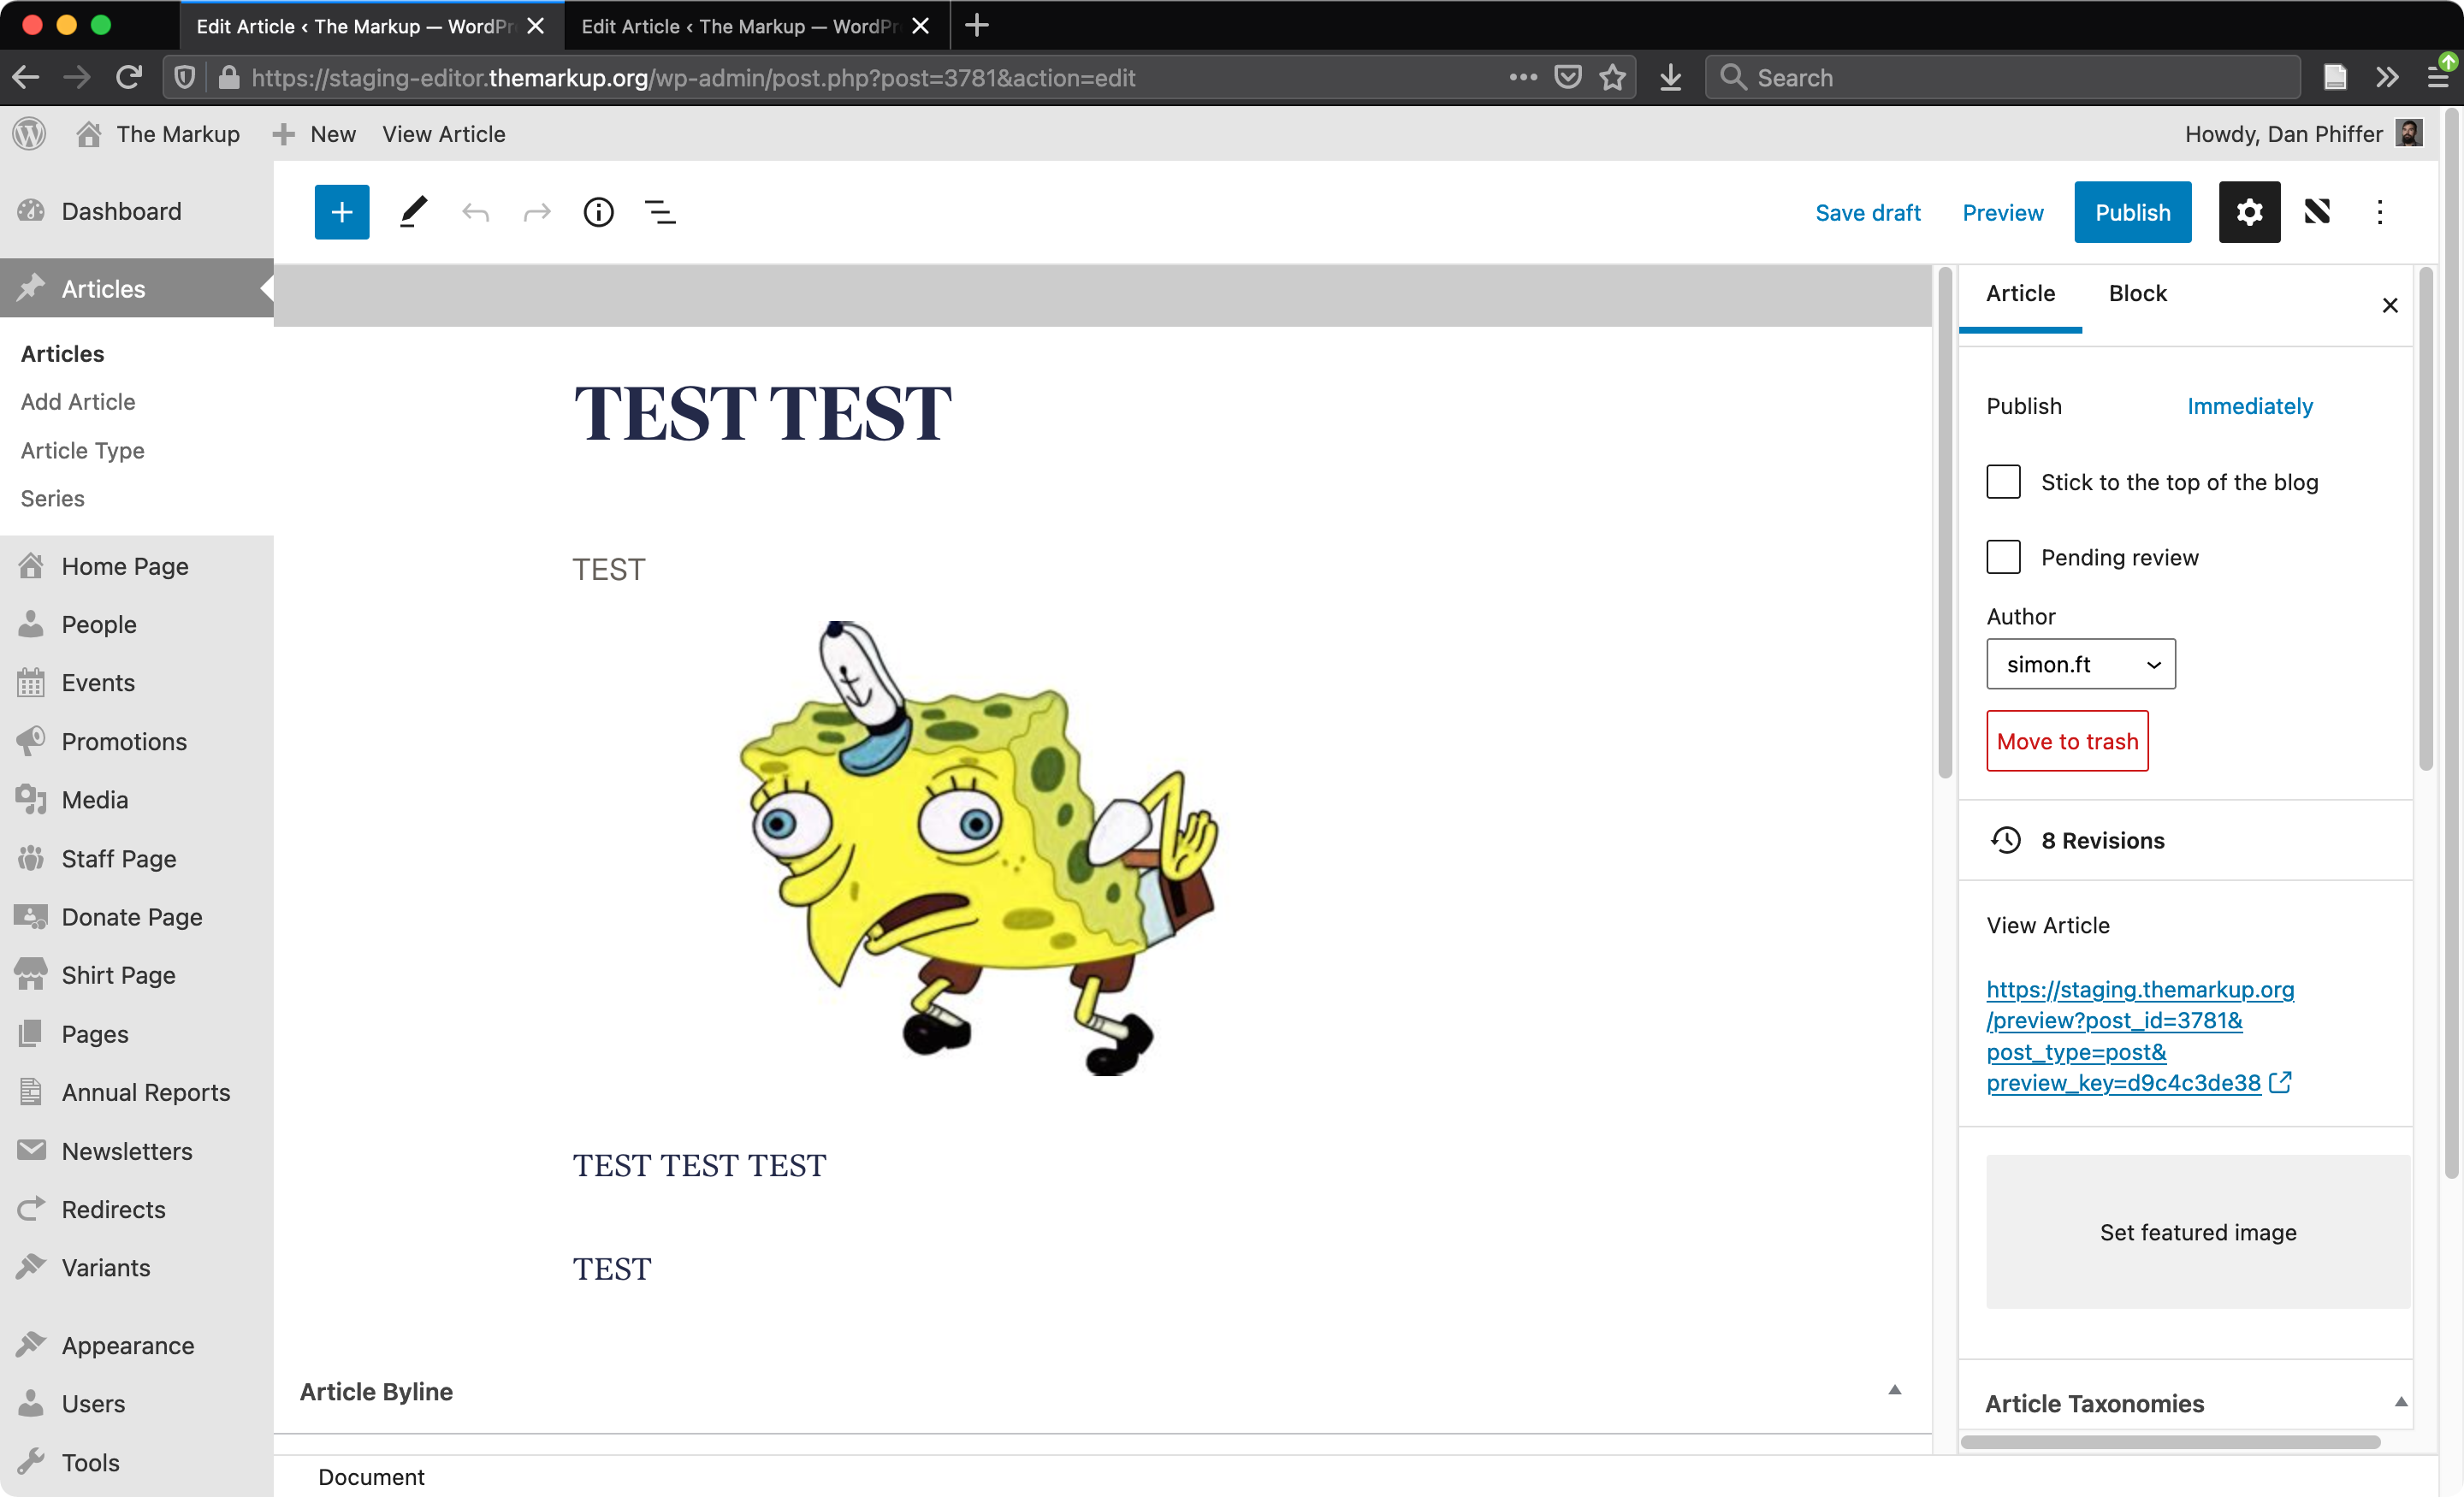This screenshot has width=2464, height=1497.
Task: Toggle the settings gear sidebar button
Action: (2249, 212)
